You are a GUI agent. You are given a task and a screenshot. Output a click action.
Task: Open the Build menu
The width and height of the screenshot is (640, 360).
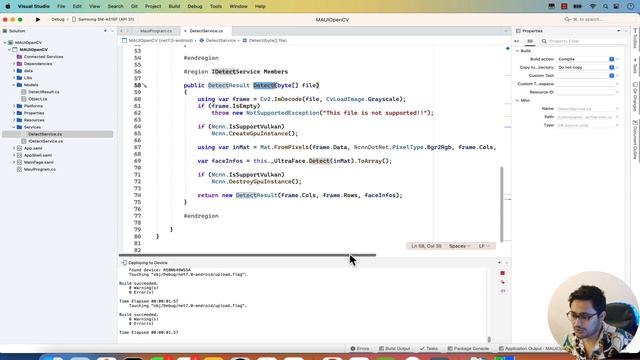174,6
